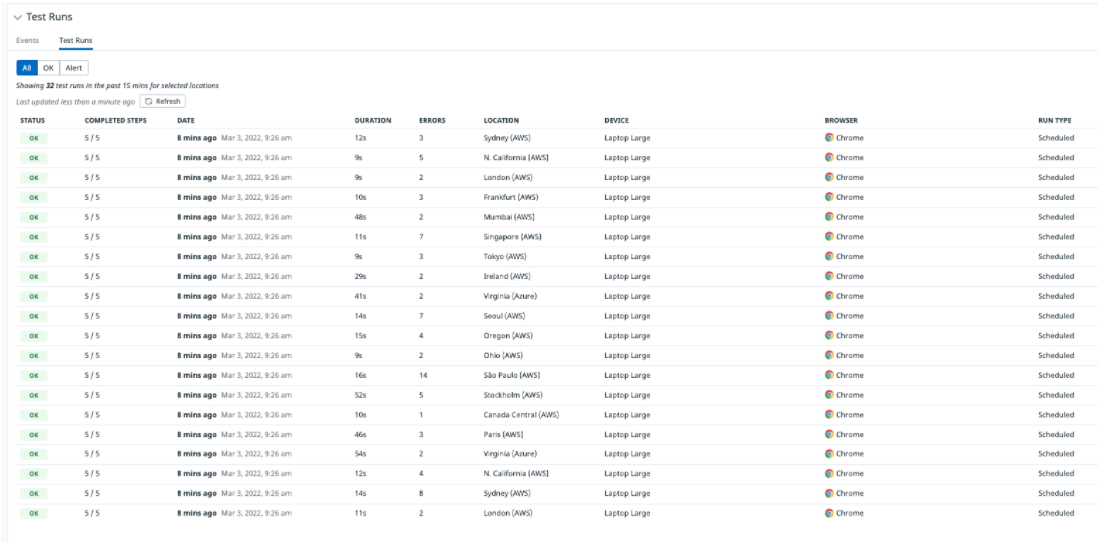The width and height of the screenshot is (1098, 543).
Task: Switch to the Events tab
Action: pyautogui.click(x=27, y=41)
